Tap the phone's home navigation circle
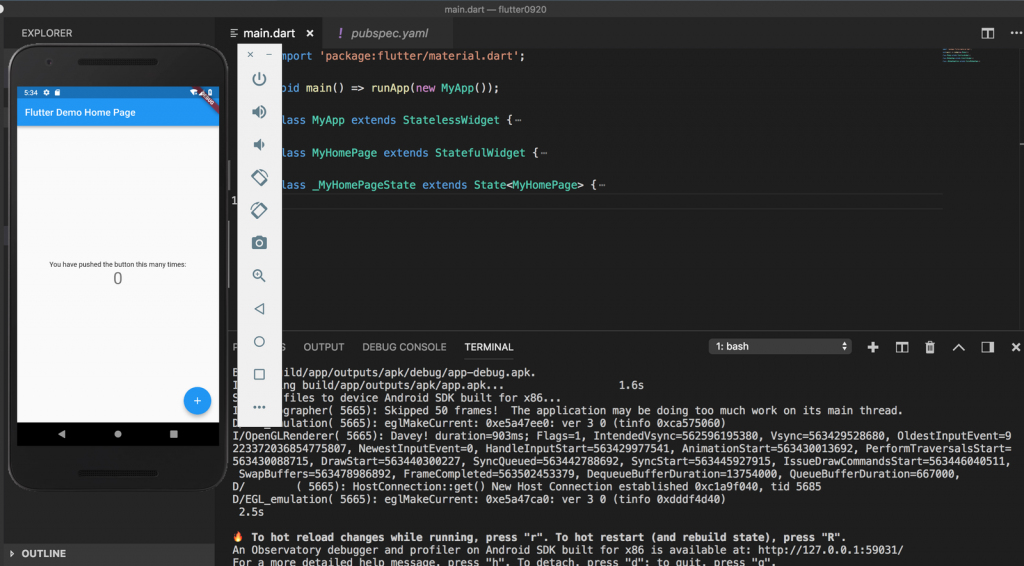 118,434
